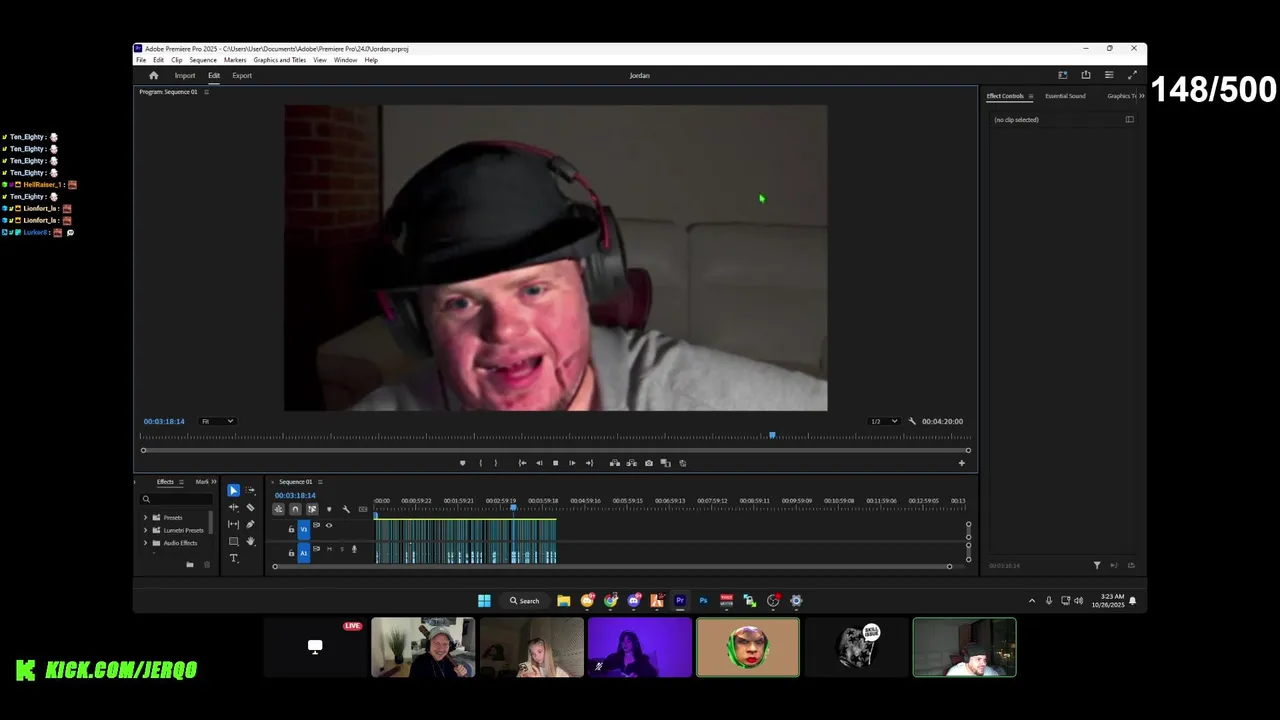Open the Workspaces icon in header
The image size is (1280, 720).
1062,75
